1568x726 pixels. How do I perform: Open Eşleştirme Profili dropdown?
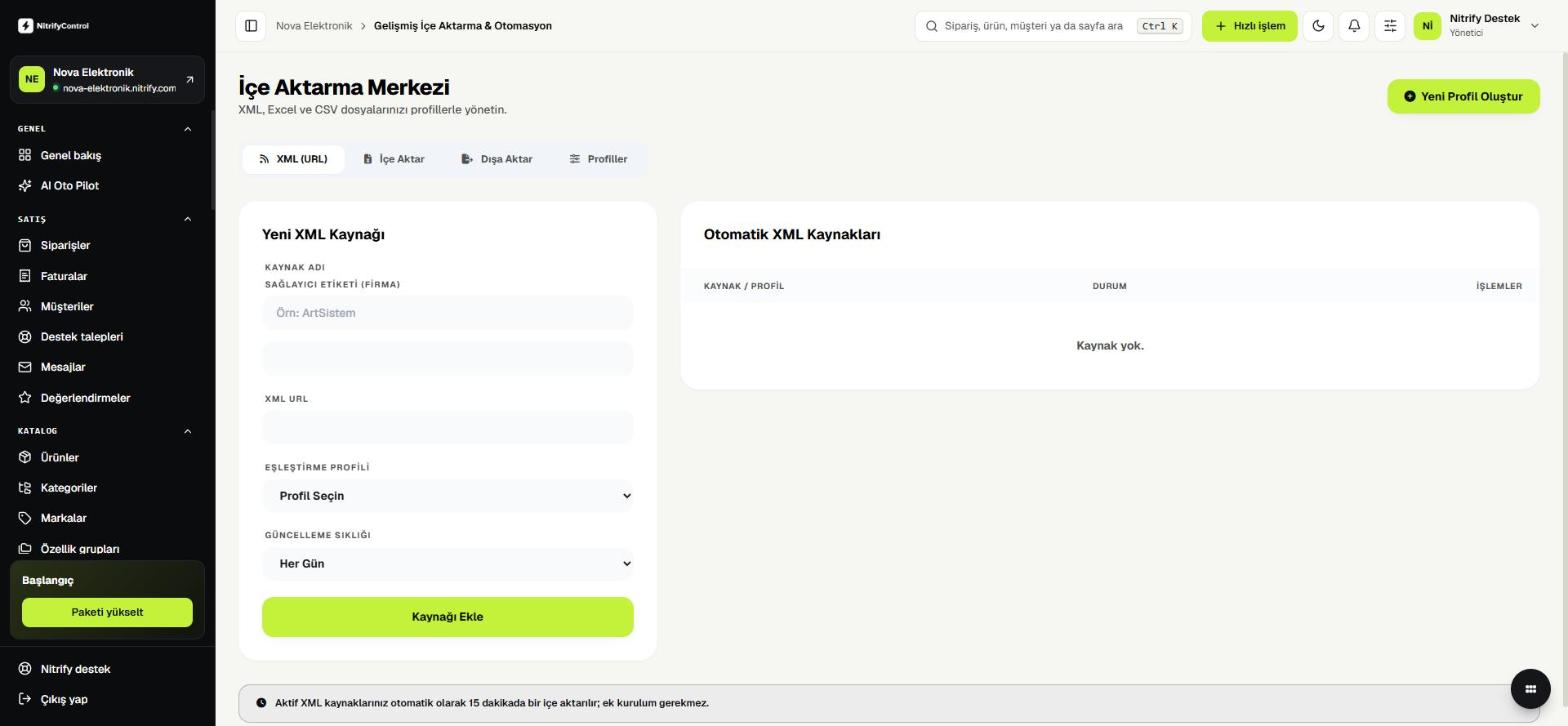(x=448, y=496)
